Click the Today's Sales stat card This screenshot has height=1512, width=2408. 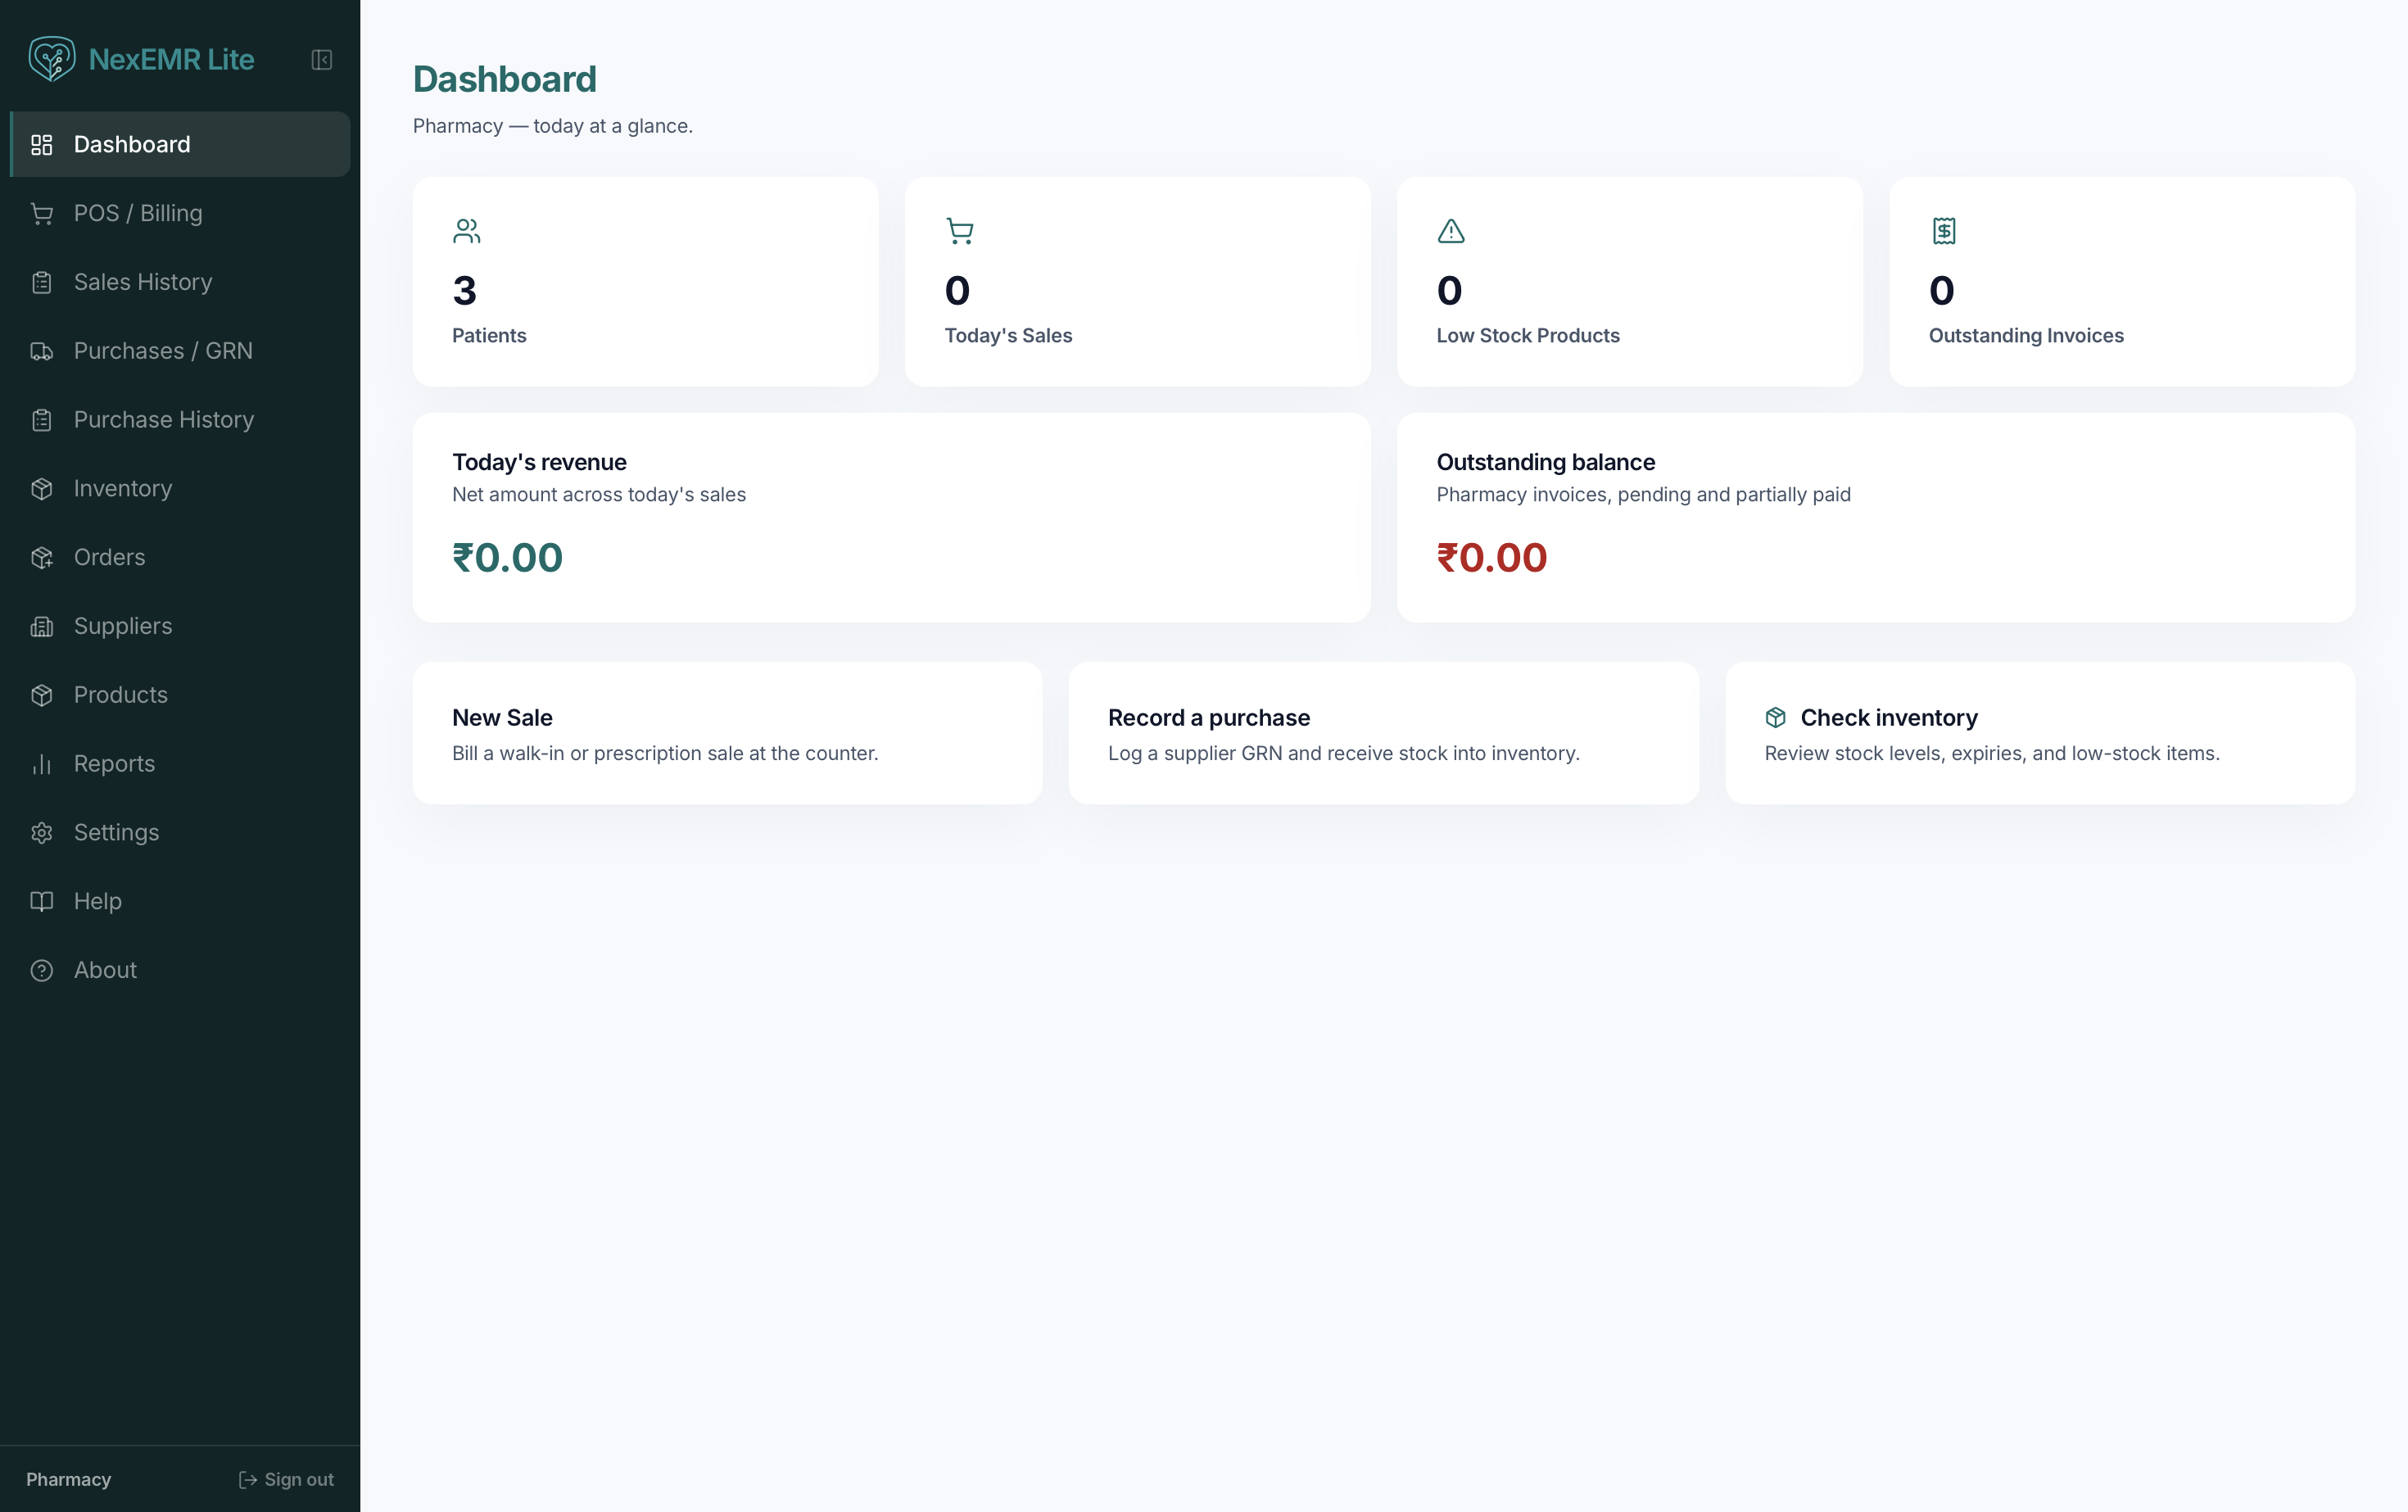(1137, 282)
